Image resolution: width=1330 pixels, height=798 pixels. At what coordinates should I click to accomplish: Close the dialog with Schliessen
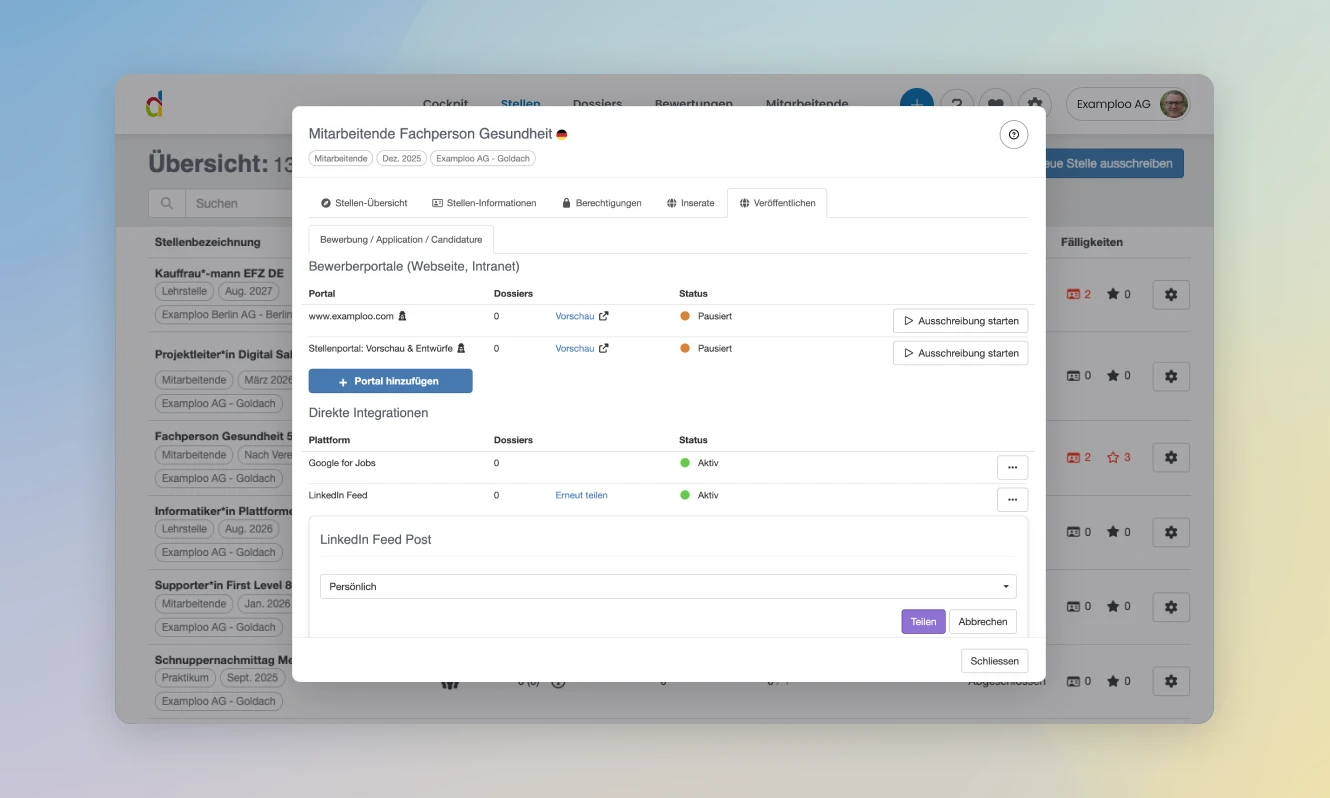click(994, 661)
